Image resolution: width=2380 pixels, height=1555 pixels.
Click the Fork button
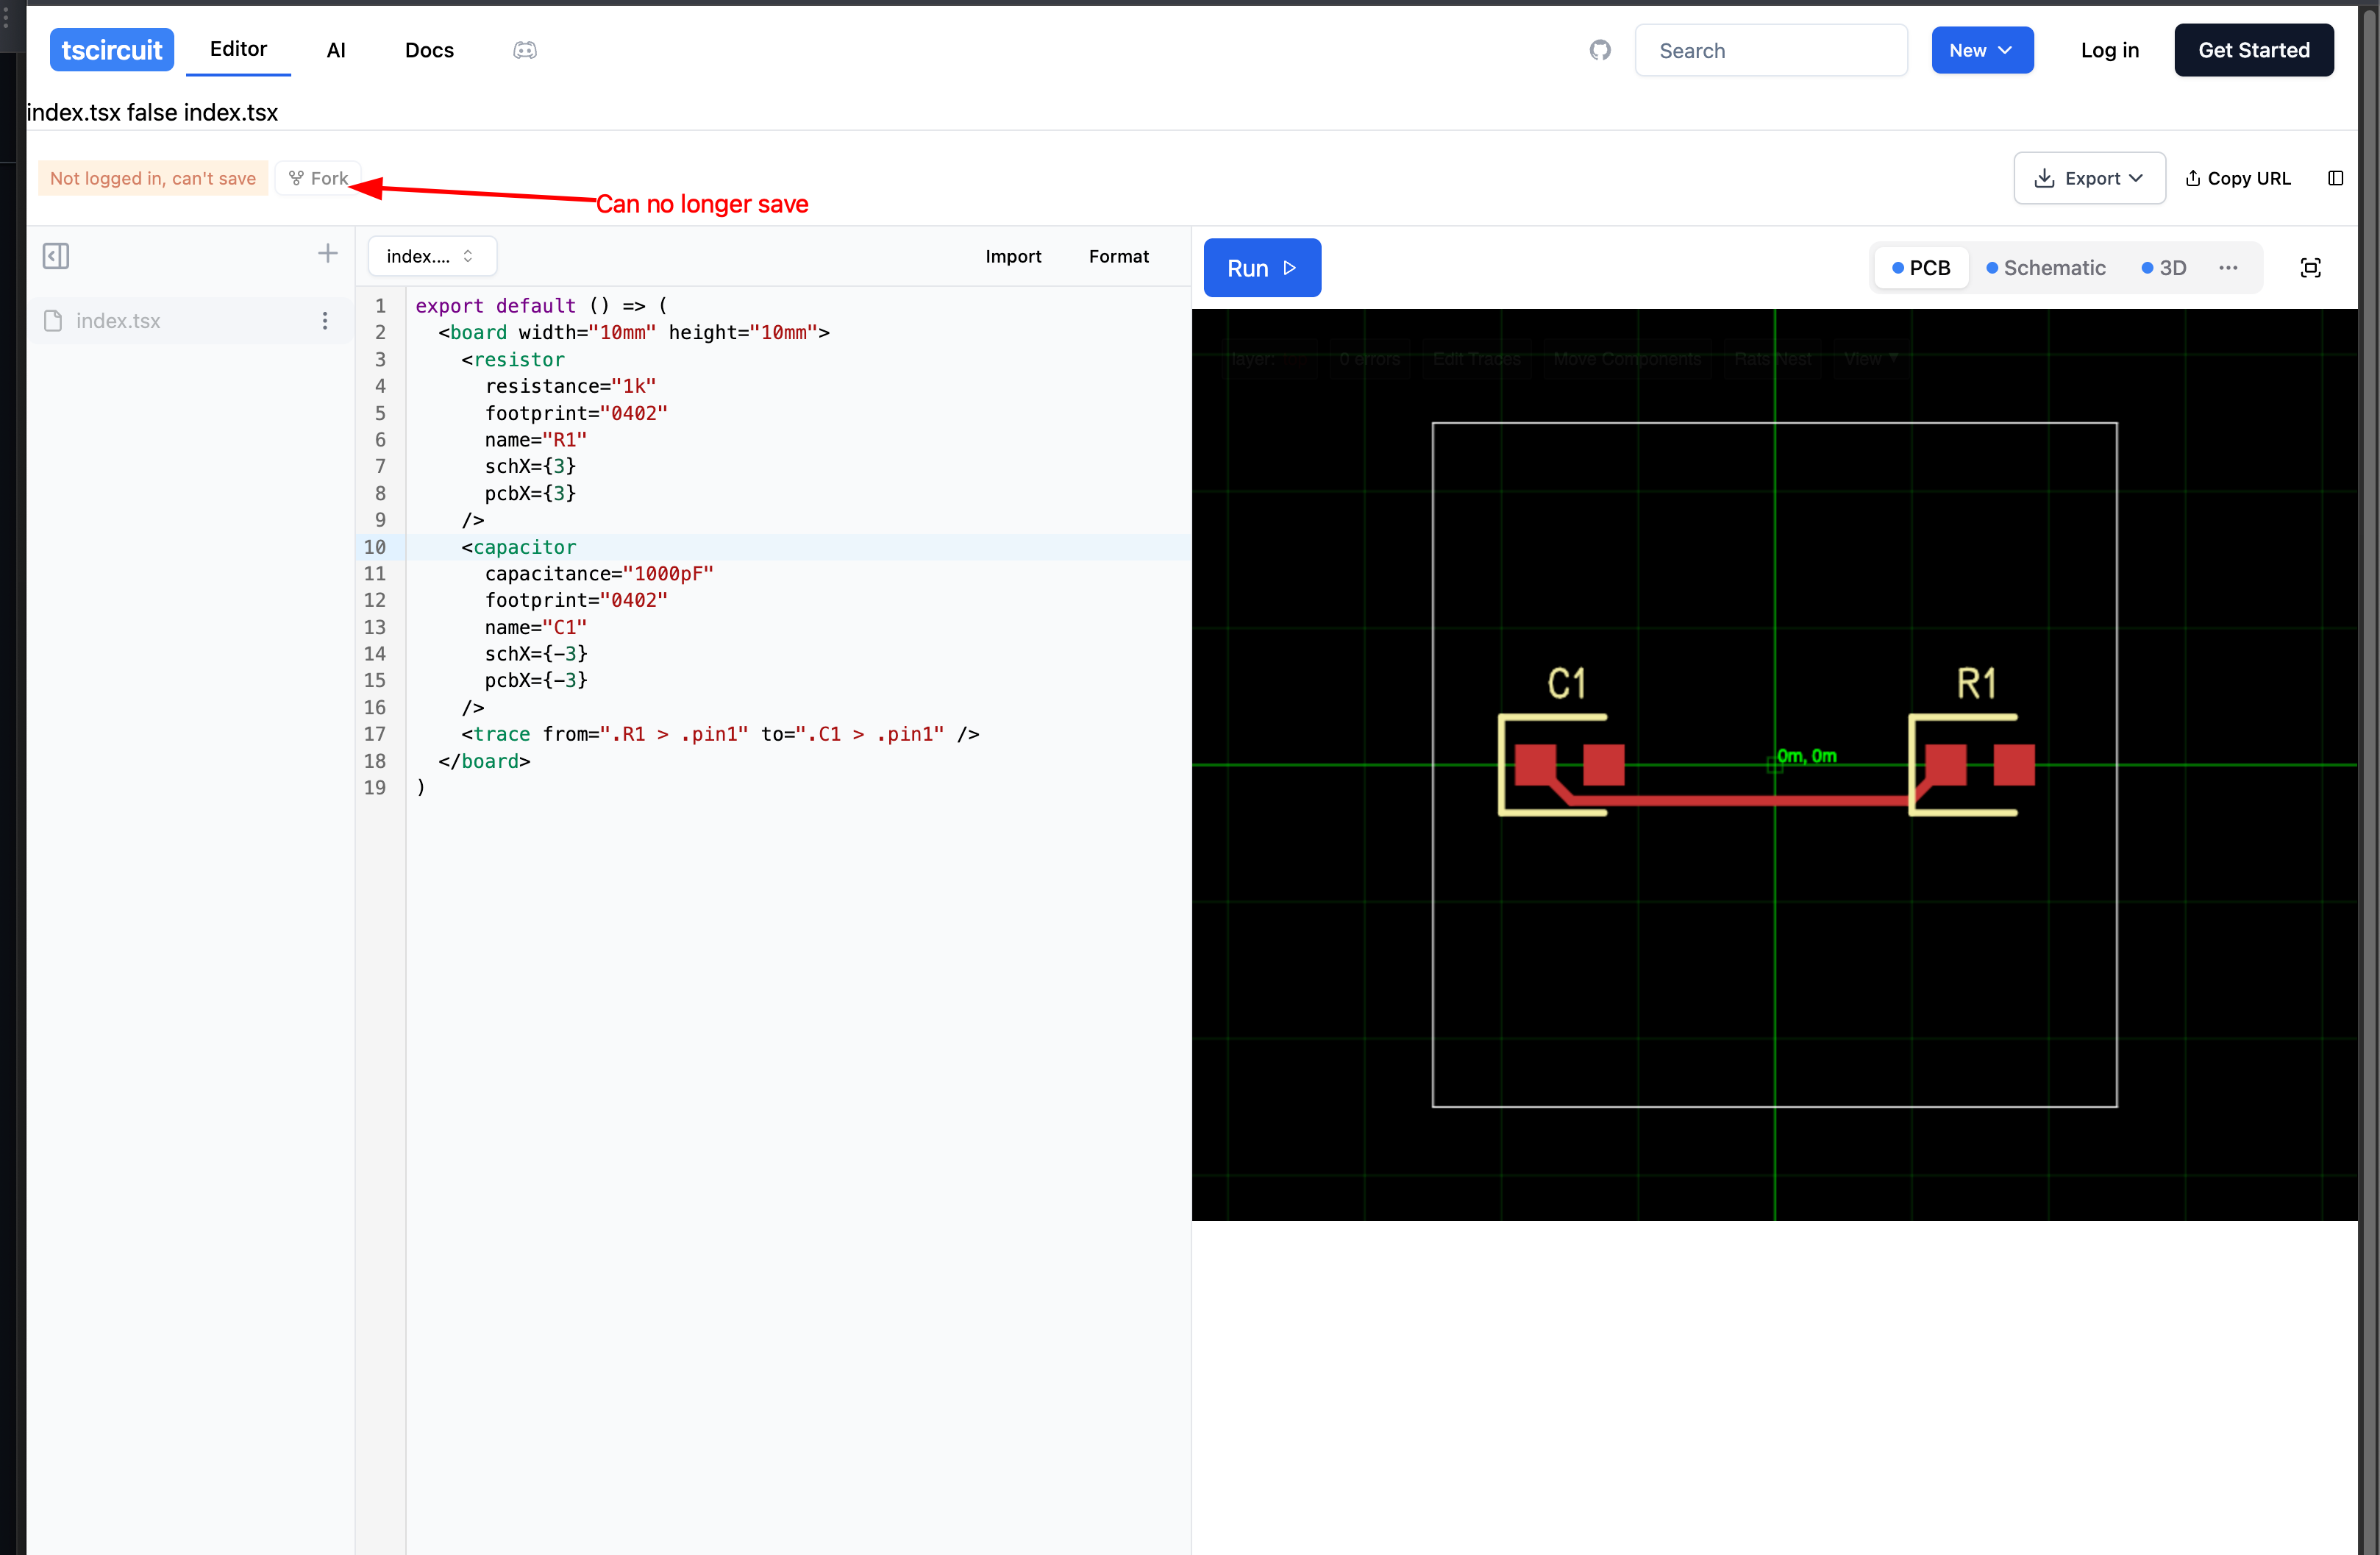point(319,178)
